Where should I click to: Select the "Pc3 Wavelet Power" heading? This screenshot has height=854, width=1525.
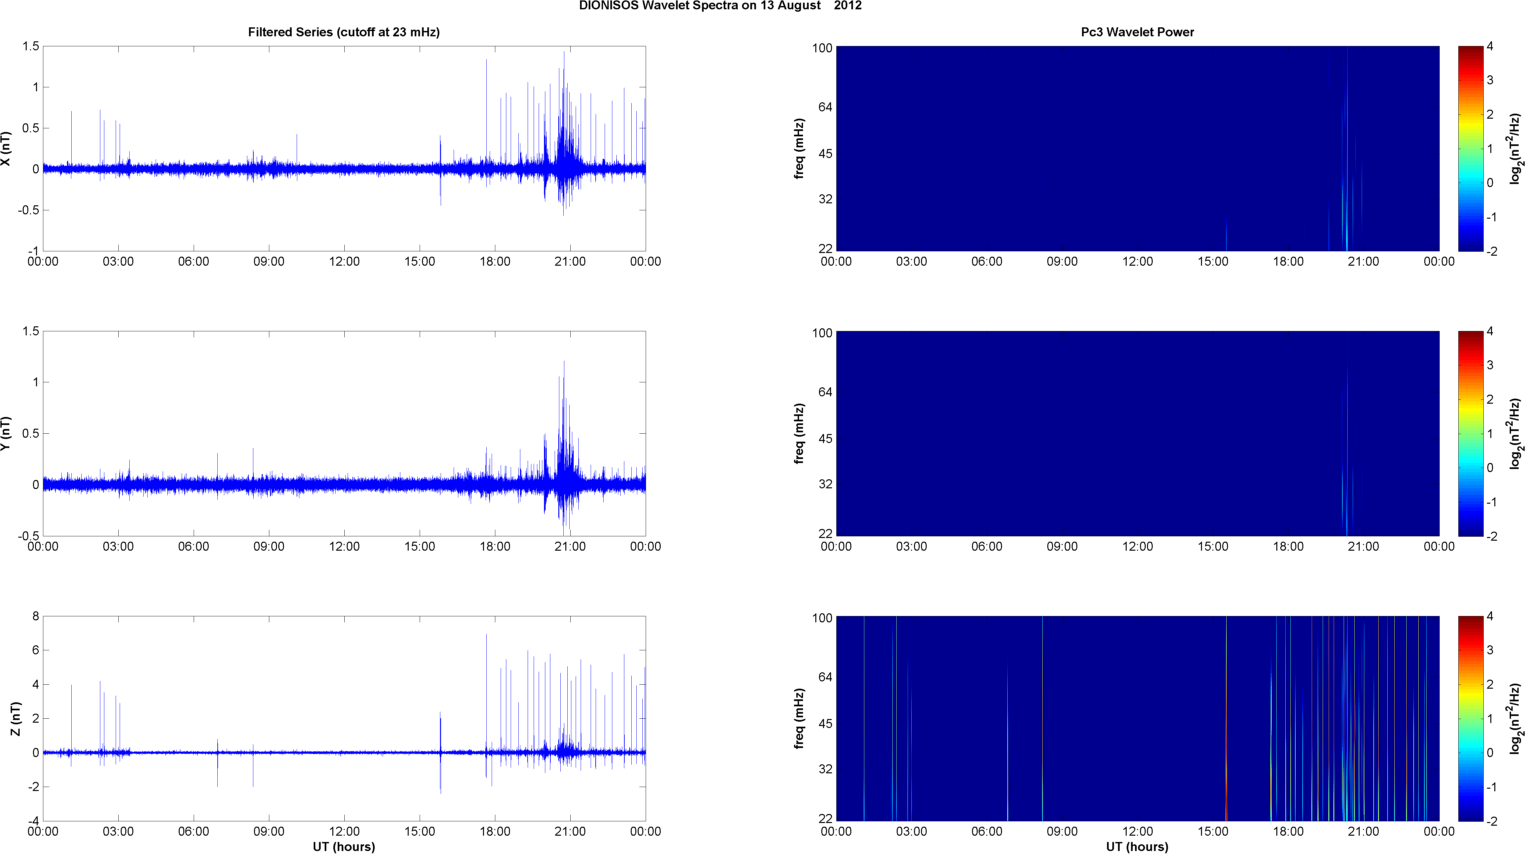point(1137,32)
